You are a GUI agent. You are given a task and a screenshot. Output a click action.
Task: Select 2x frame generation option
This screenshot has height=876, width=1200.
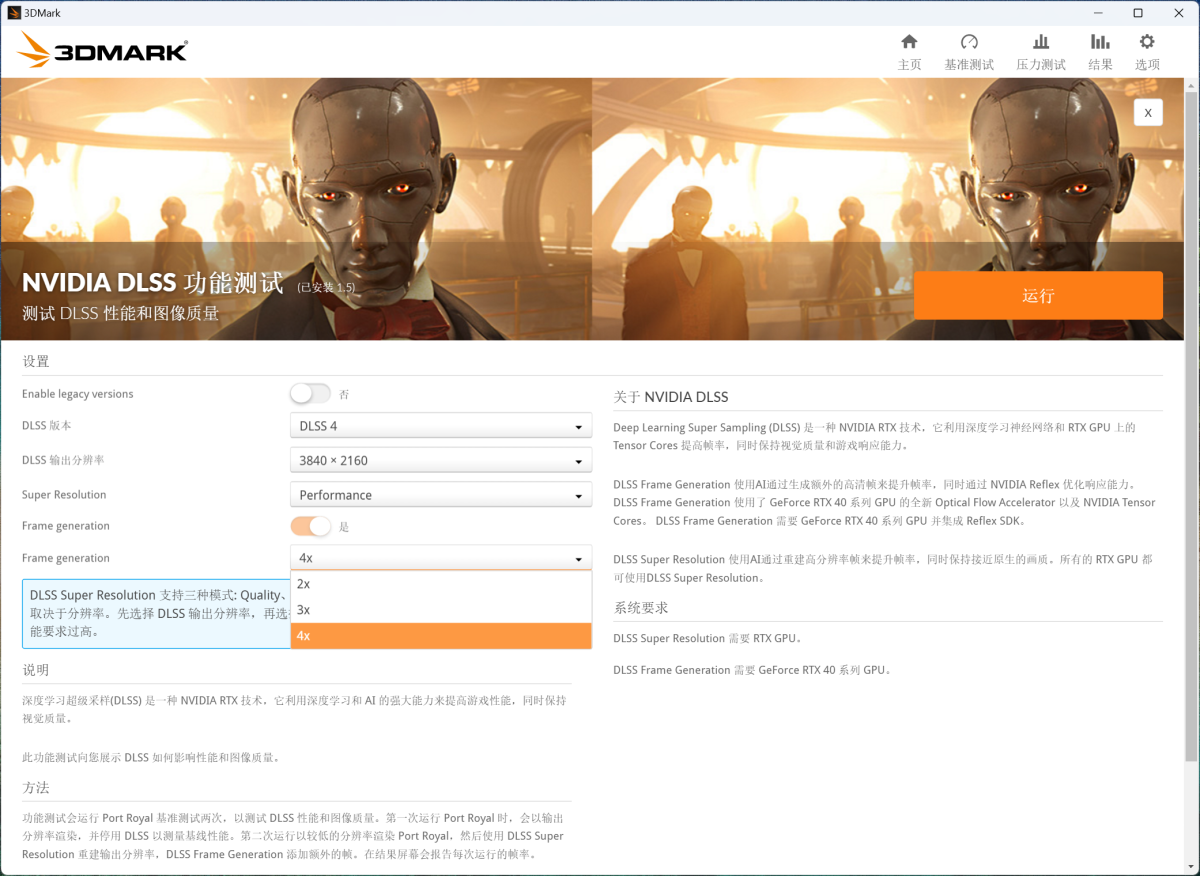click(x=440, y=584)
